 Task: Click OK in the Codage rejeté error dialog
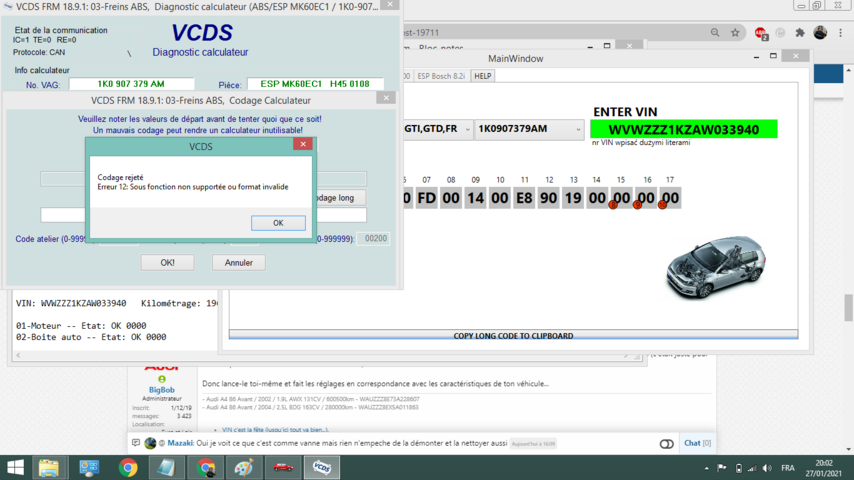[278, 223]
